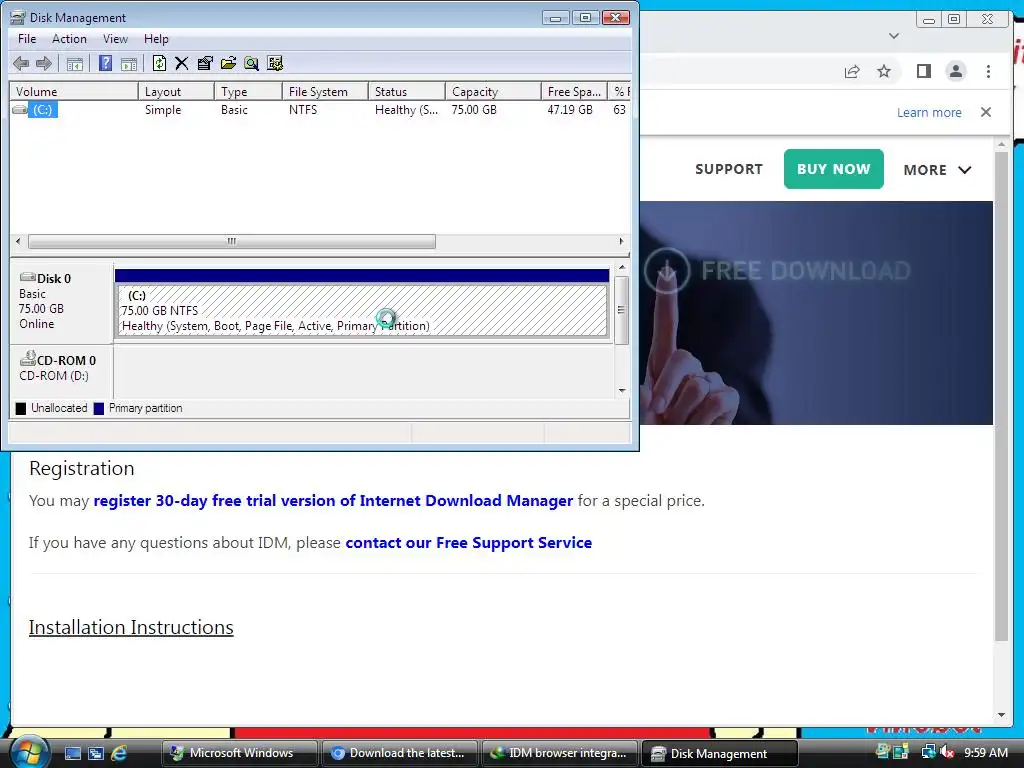Viewport: 1024px width, 768px height.
Task: Select the (C:) drive icon in volume list
Action: click(x=20, y=110)
